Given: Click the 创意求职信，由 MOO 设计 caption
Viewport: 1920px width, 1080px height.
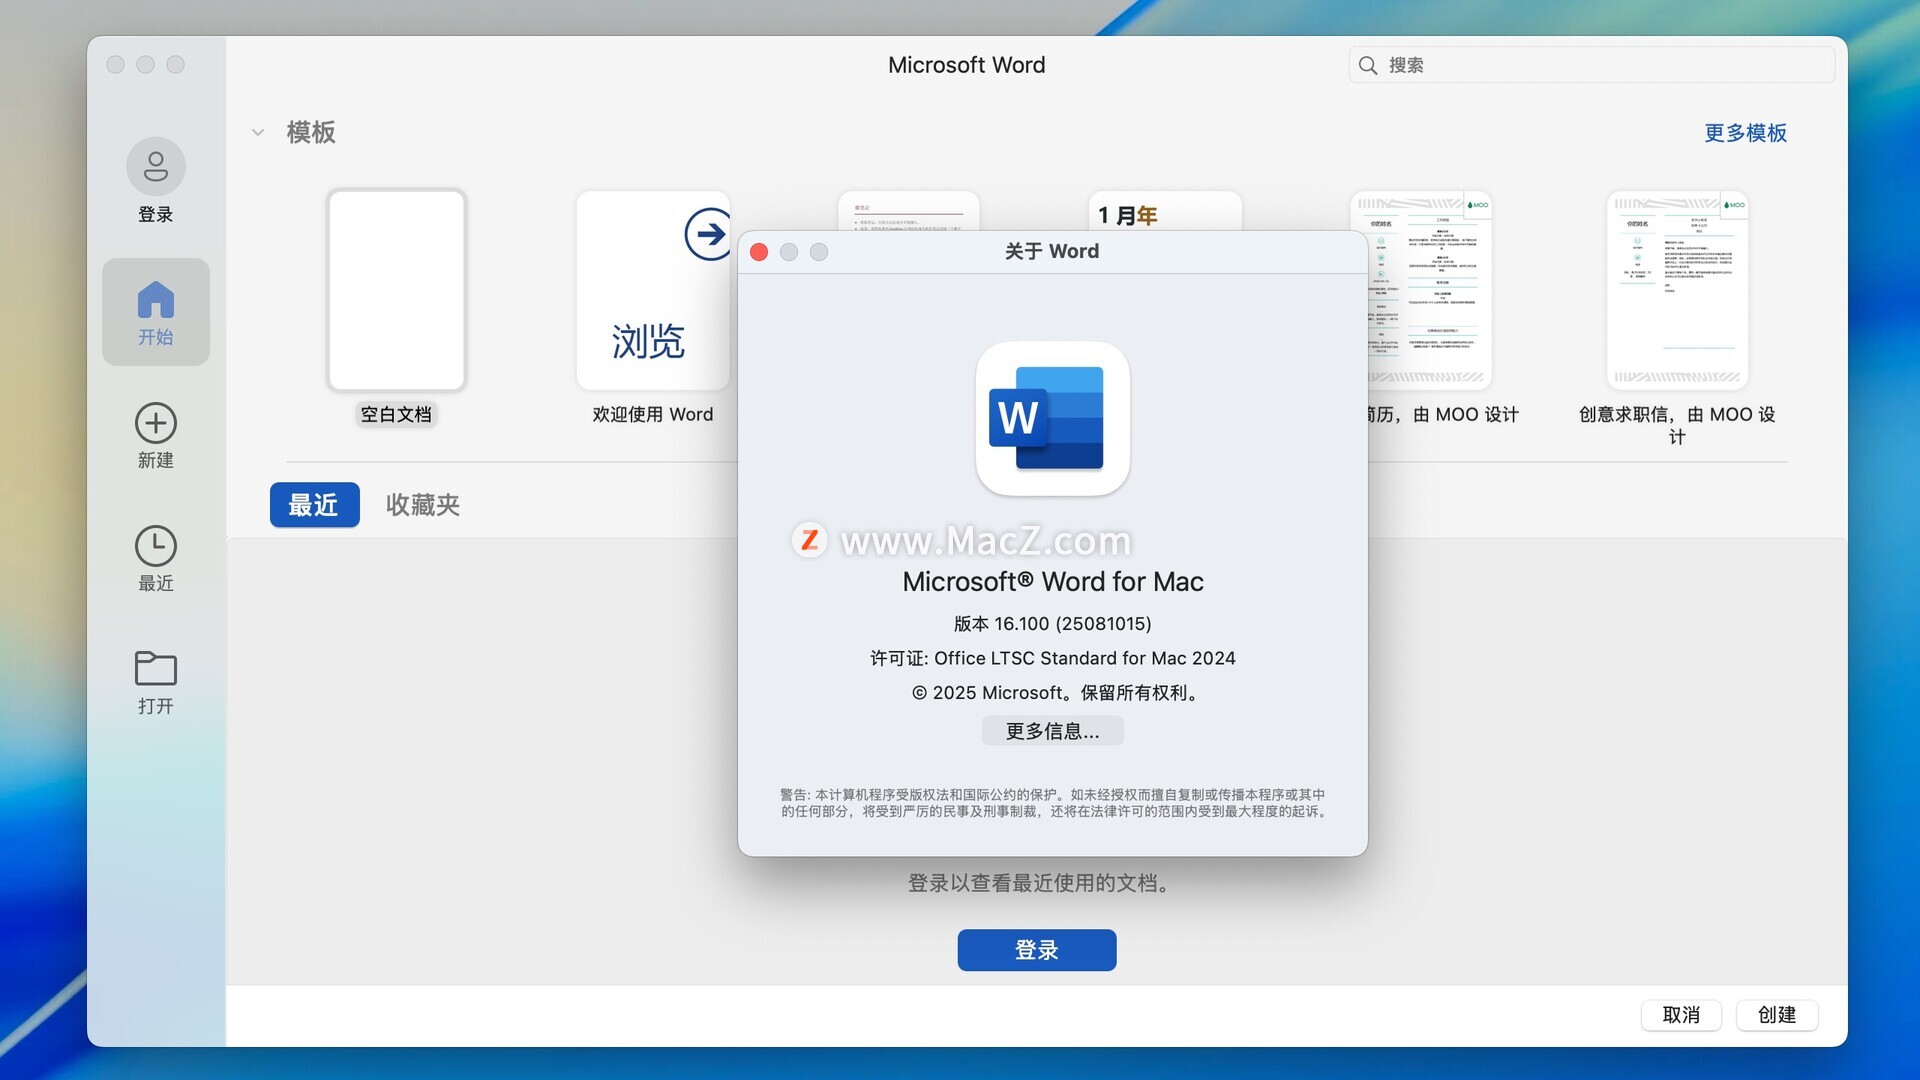Looking at the screenshot, I should coord(1677,425).
